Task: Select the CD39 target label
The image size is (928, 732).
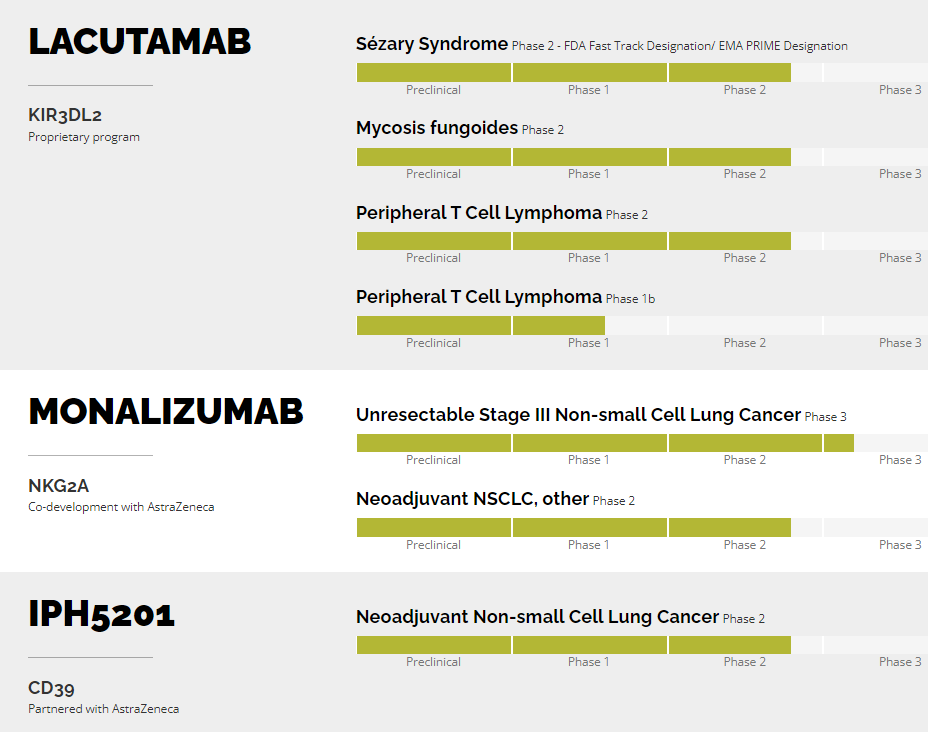Action: (x=51, y=688)
